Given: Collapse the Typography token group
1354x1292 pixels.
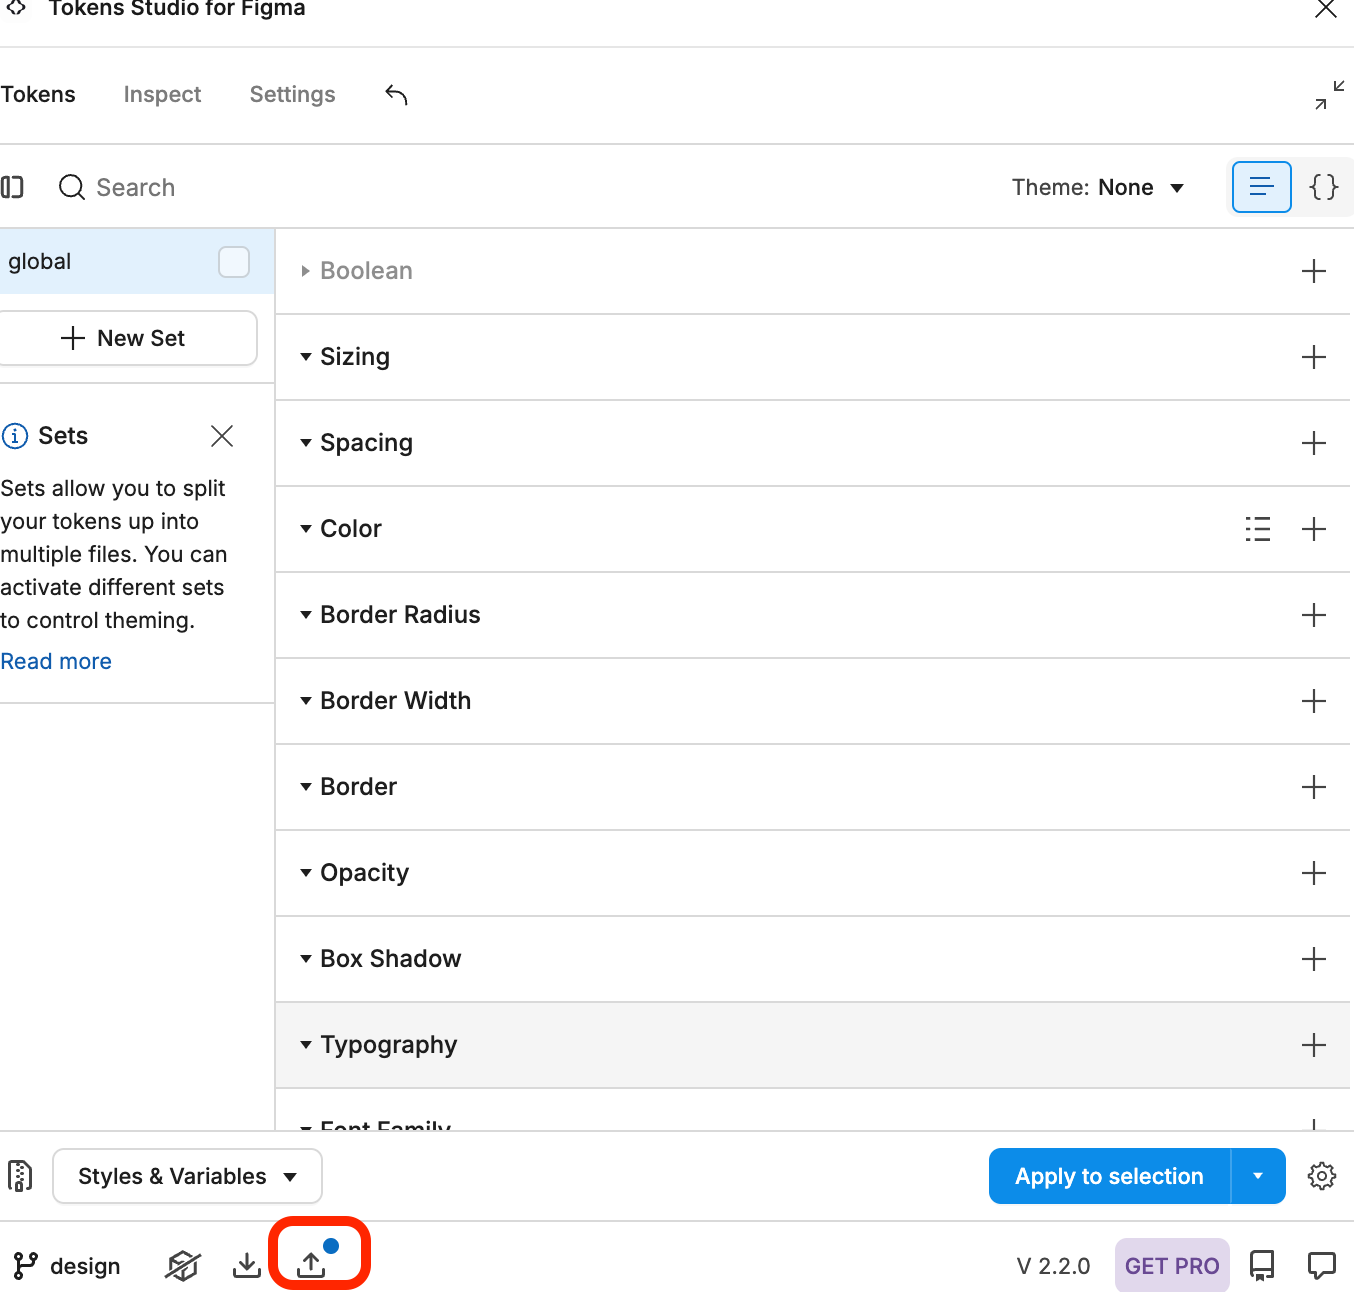Looking at the screenshot, I should (306, 1045).
